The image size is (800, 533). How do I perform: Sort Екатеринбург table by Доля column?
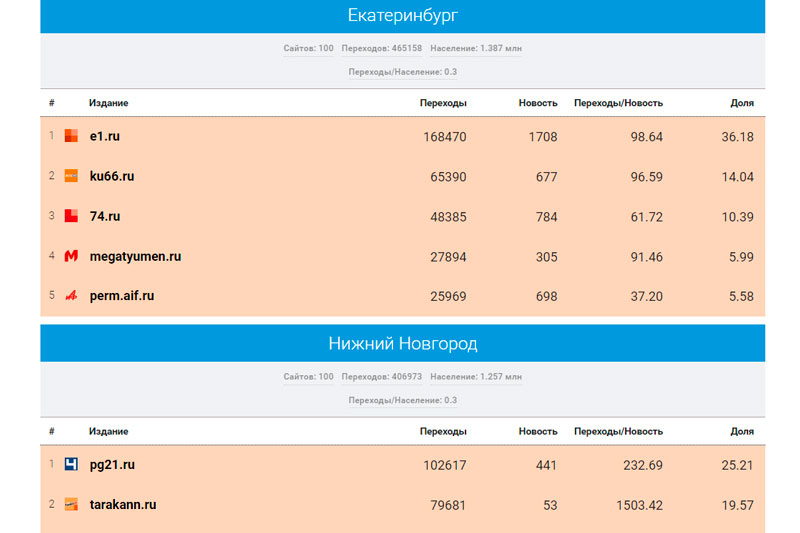[741, 103]
